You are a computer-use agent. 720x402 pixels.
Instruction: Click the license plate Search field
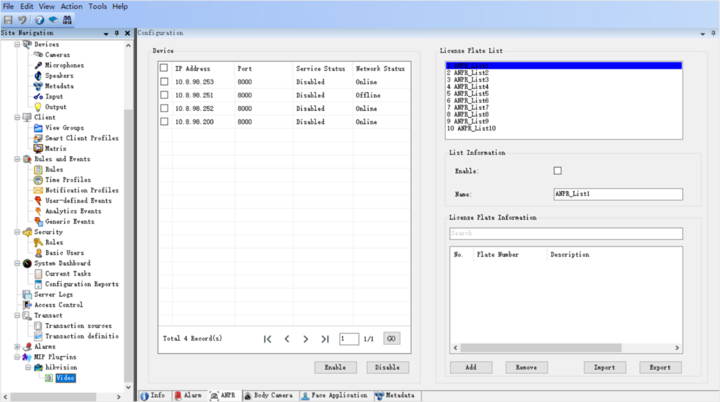(565, 234)
